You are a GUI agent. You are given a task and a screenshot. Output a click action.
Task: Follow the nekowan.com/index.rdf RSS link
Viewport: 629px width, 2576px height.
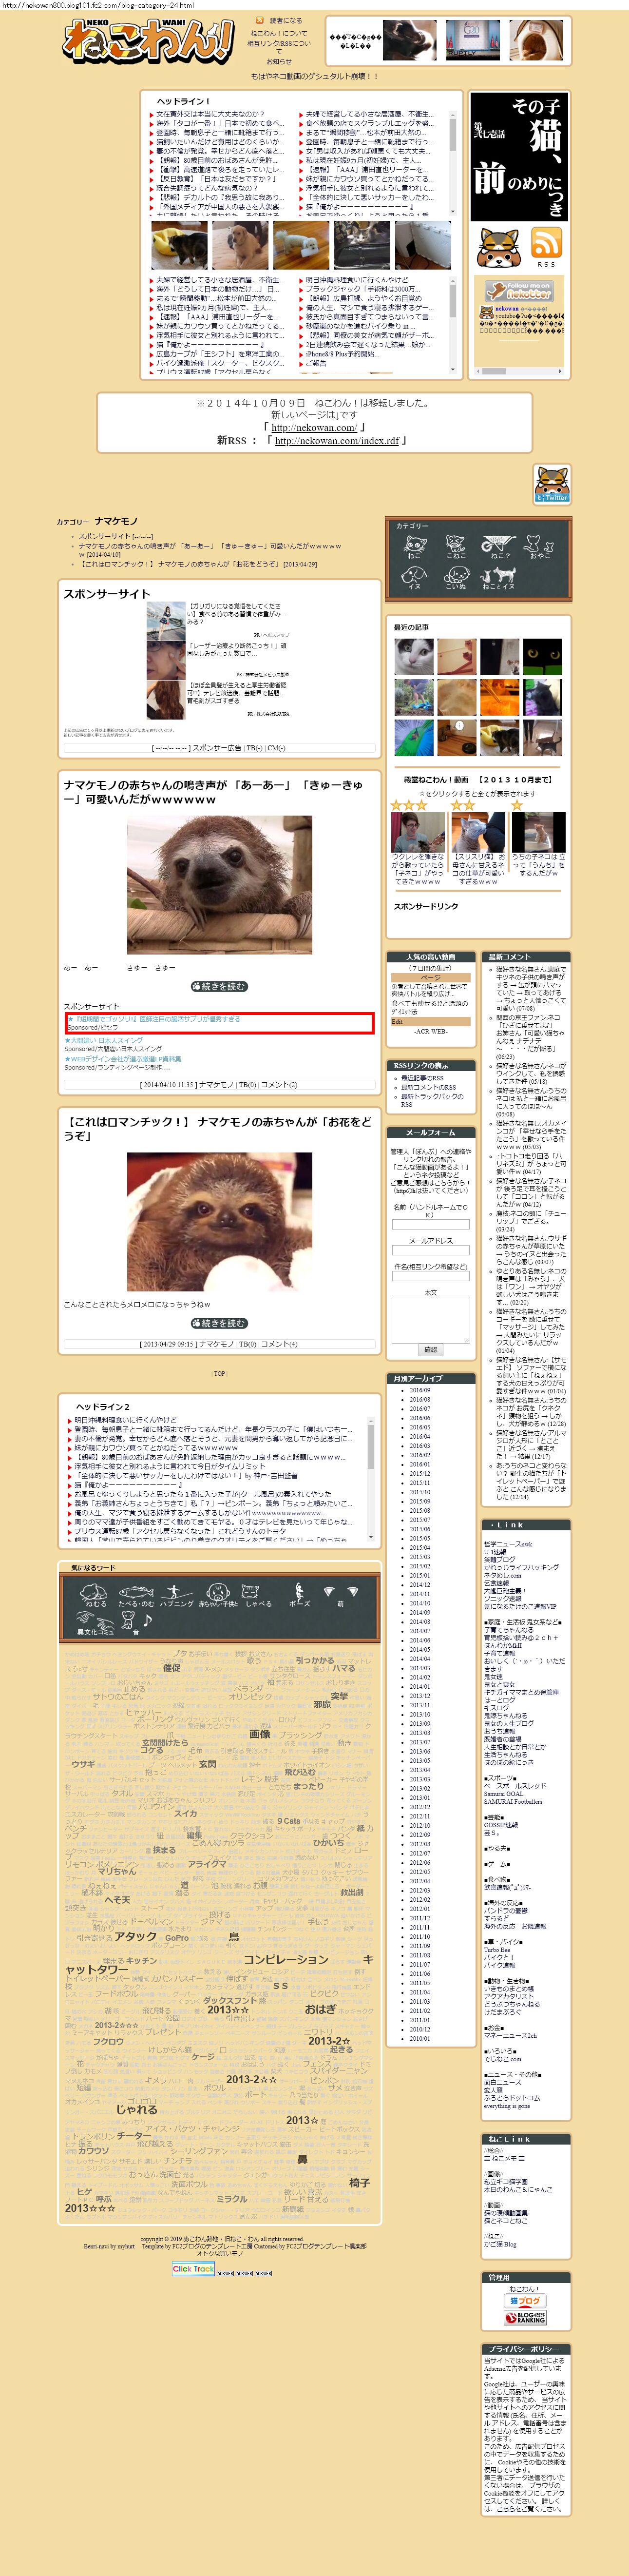[x=336, y=440]
